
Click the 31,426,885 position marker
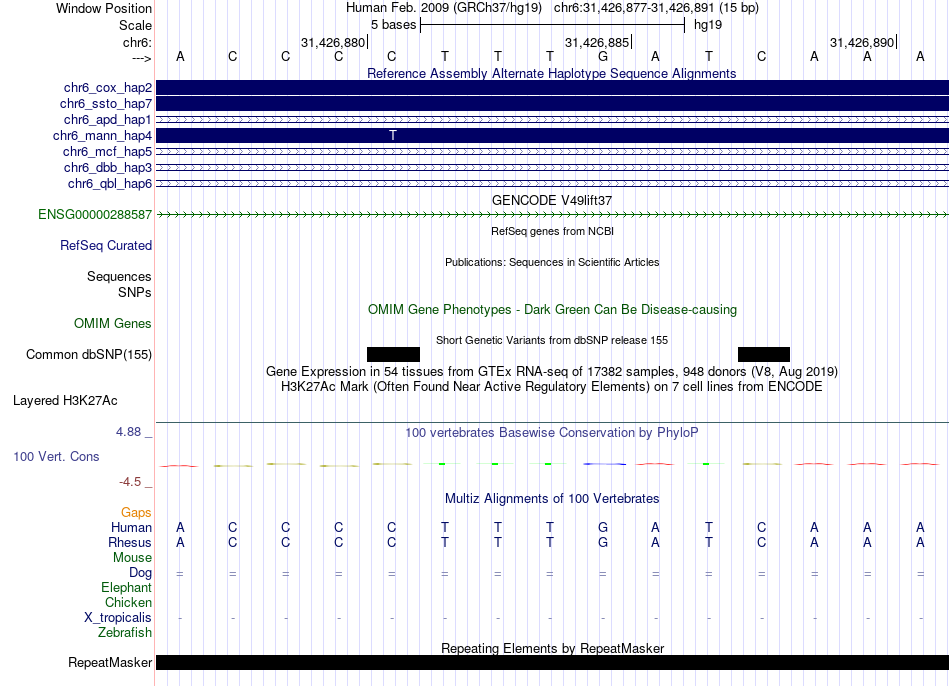tap(598, 42)
